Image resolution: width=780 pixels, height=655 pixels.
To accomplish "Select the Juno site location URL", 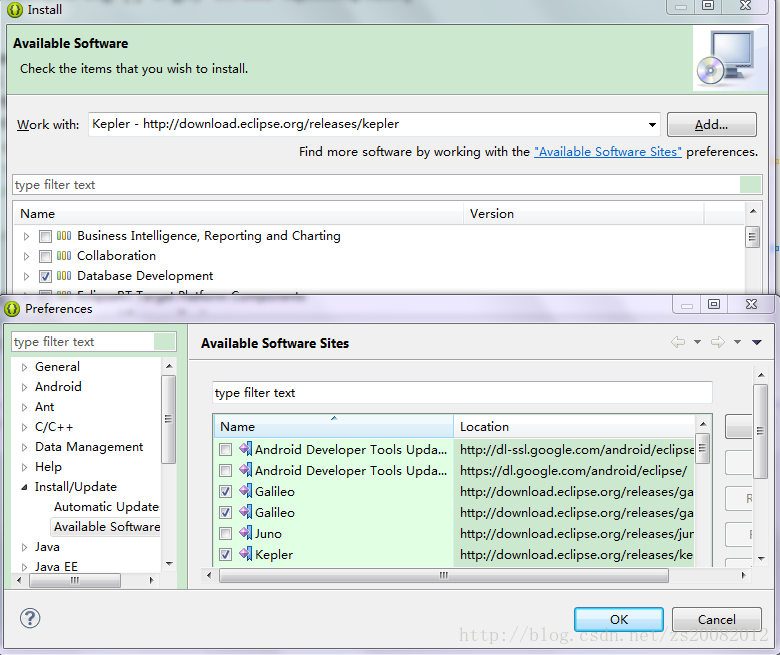I will click(577, 534).
